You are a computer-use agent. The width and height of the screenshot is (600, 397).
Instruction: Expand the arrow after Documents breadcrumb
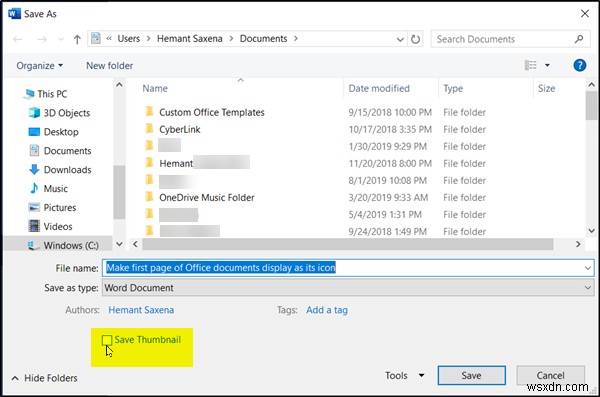pos(296,39)
